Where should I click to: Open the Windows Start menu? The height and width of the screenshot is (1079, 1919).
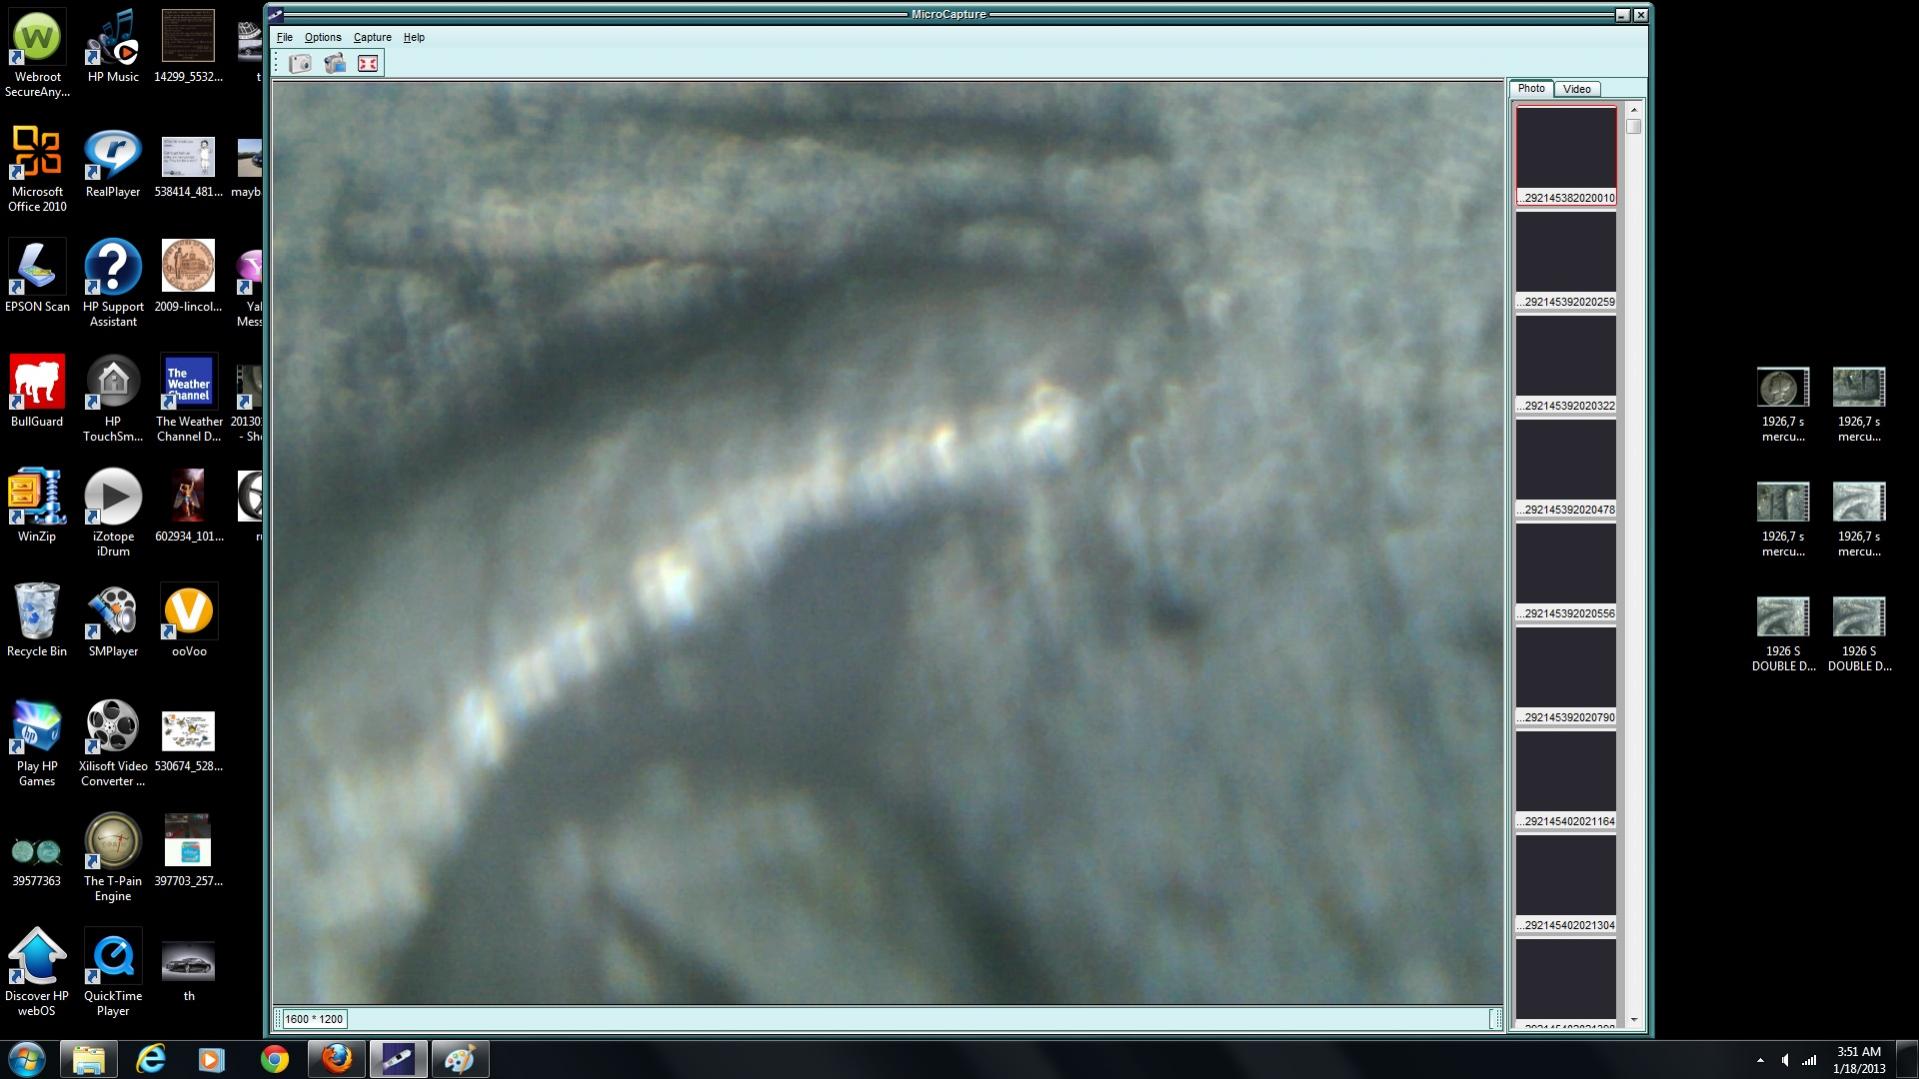point(27,1059)
